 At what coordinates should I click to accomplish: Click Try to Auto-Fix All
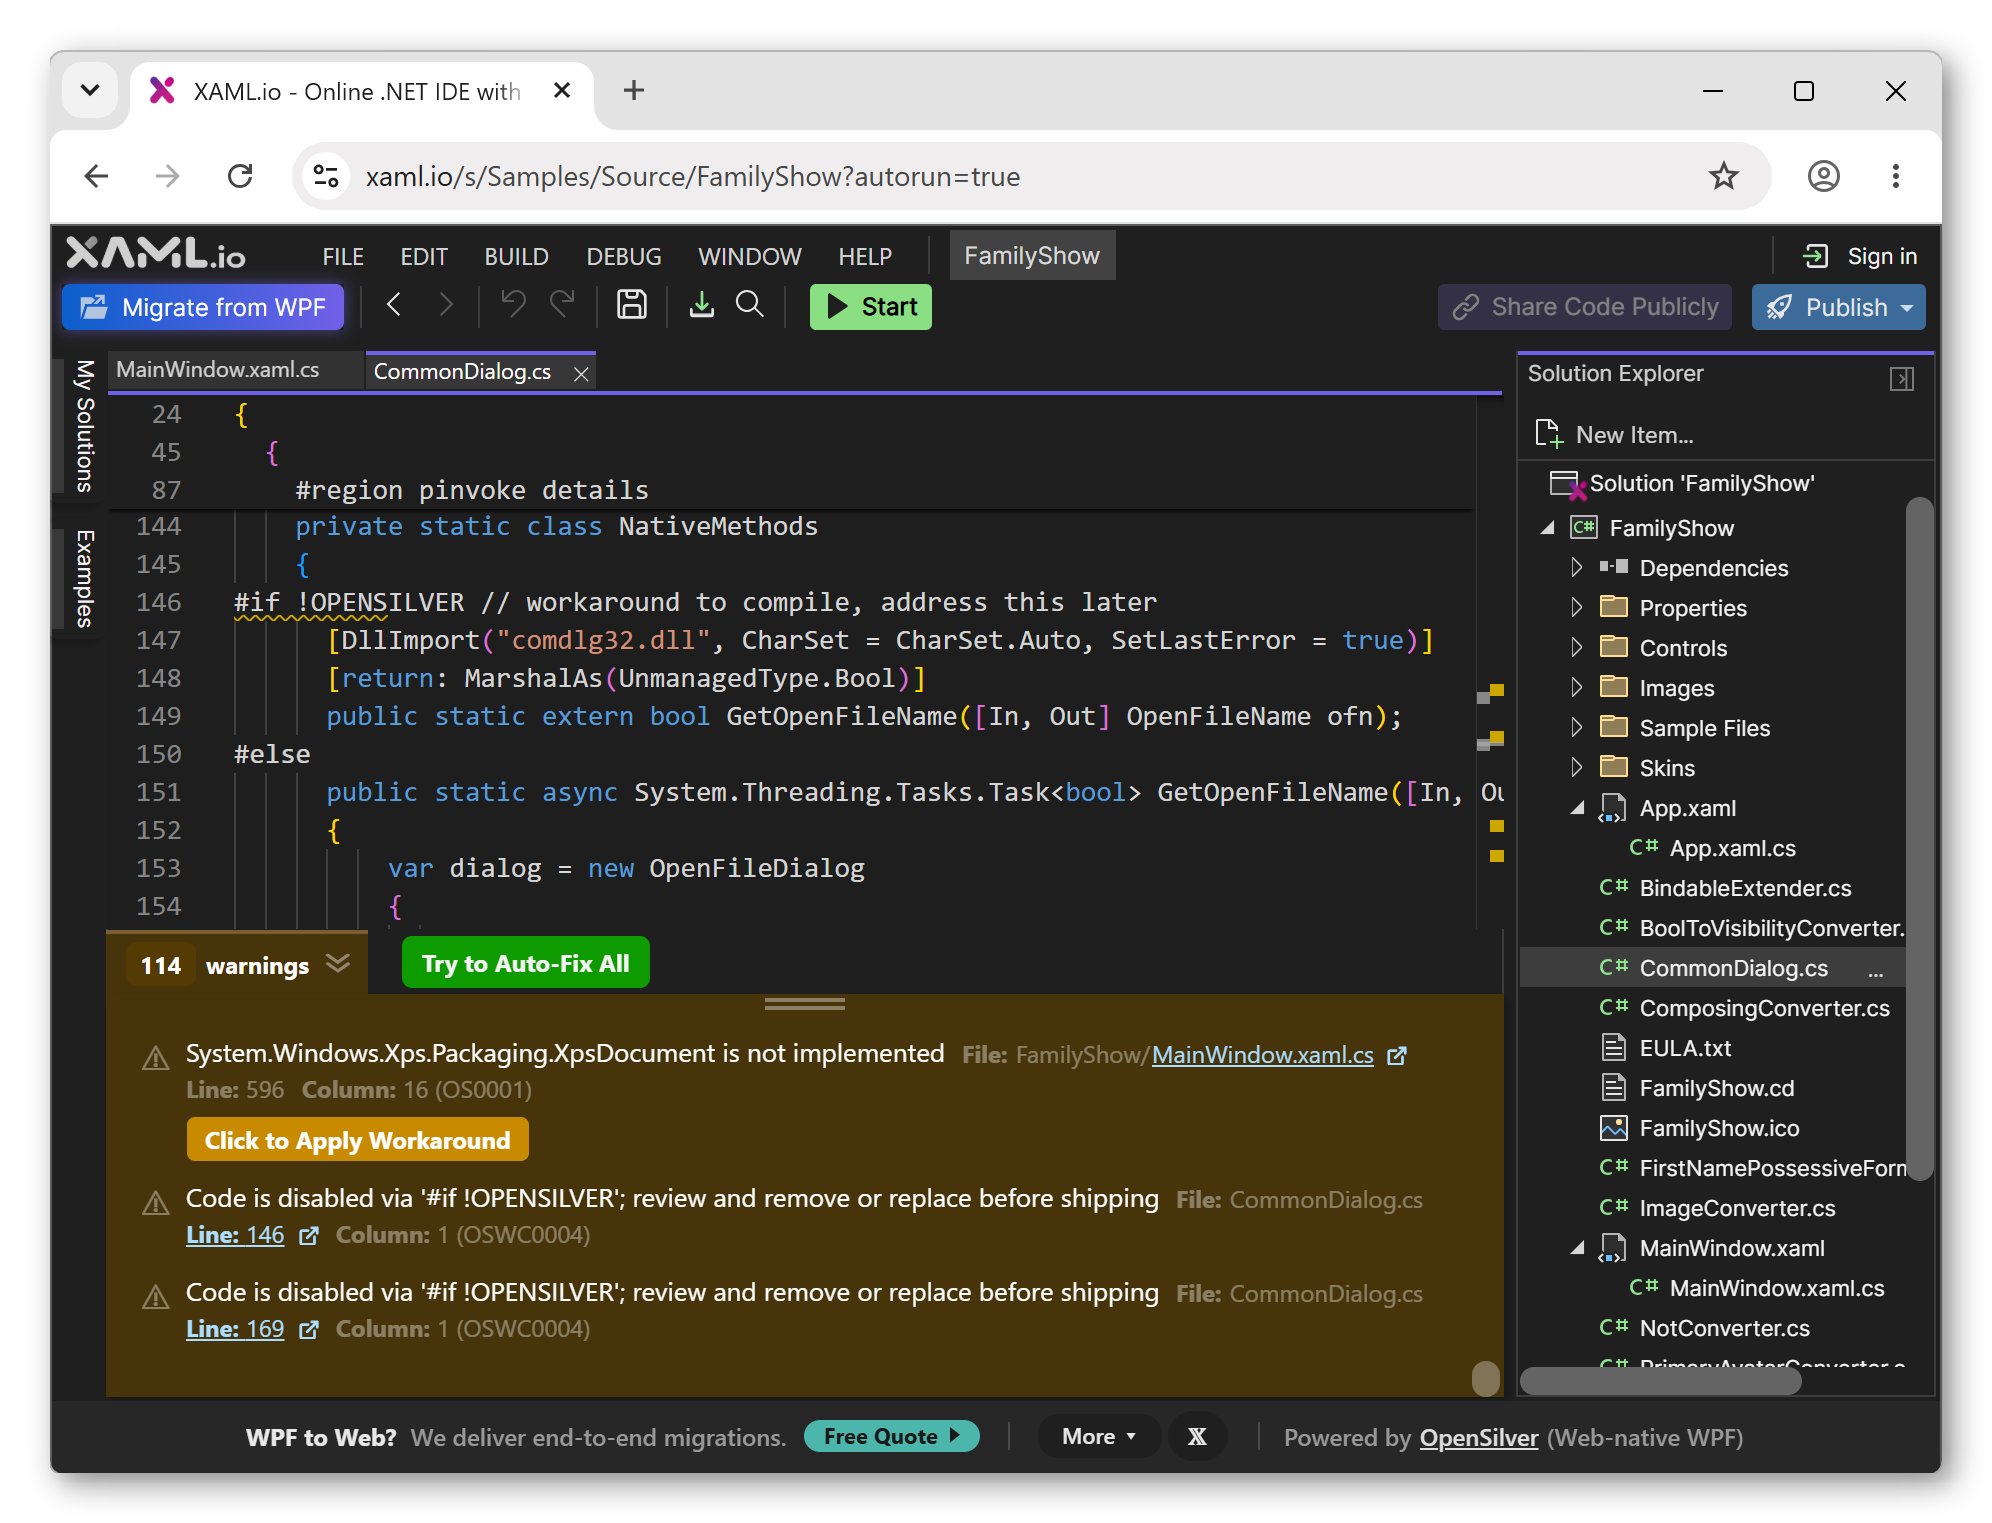point(525,963)
